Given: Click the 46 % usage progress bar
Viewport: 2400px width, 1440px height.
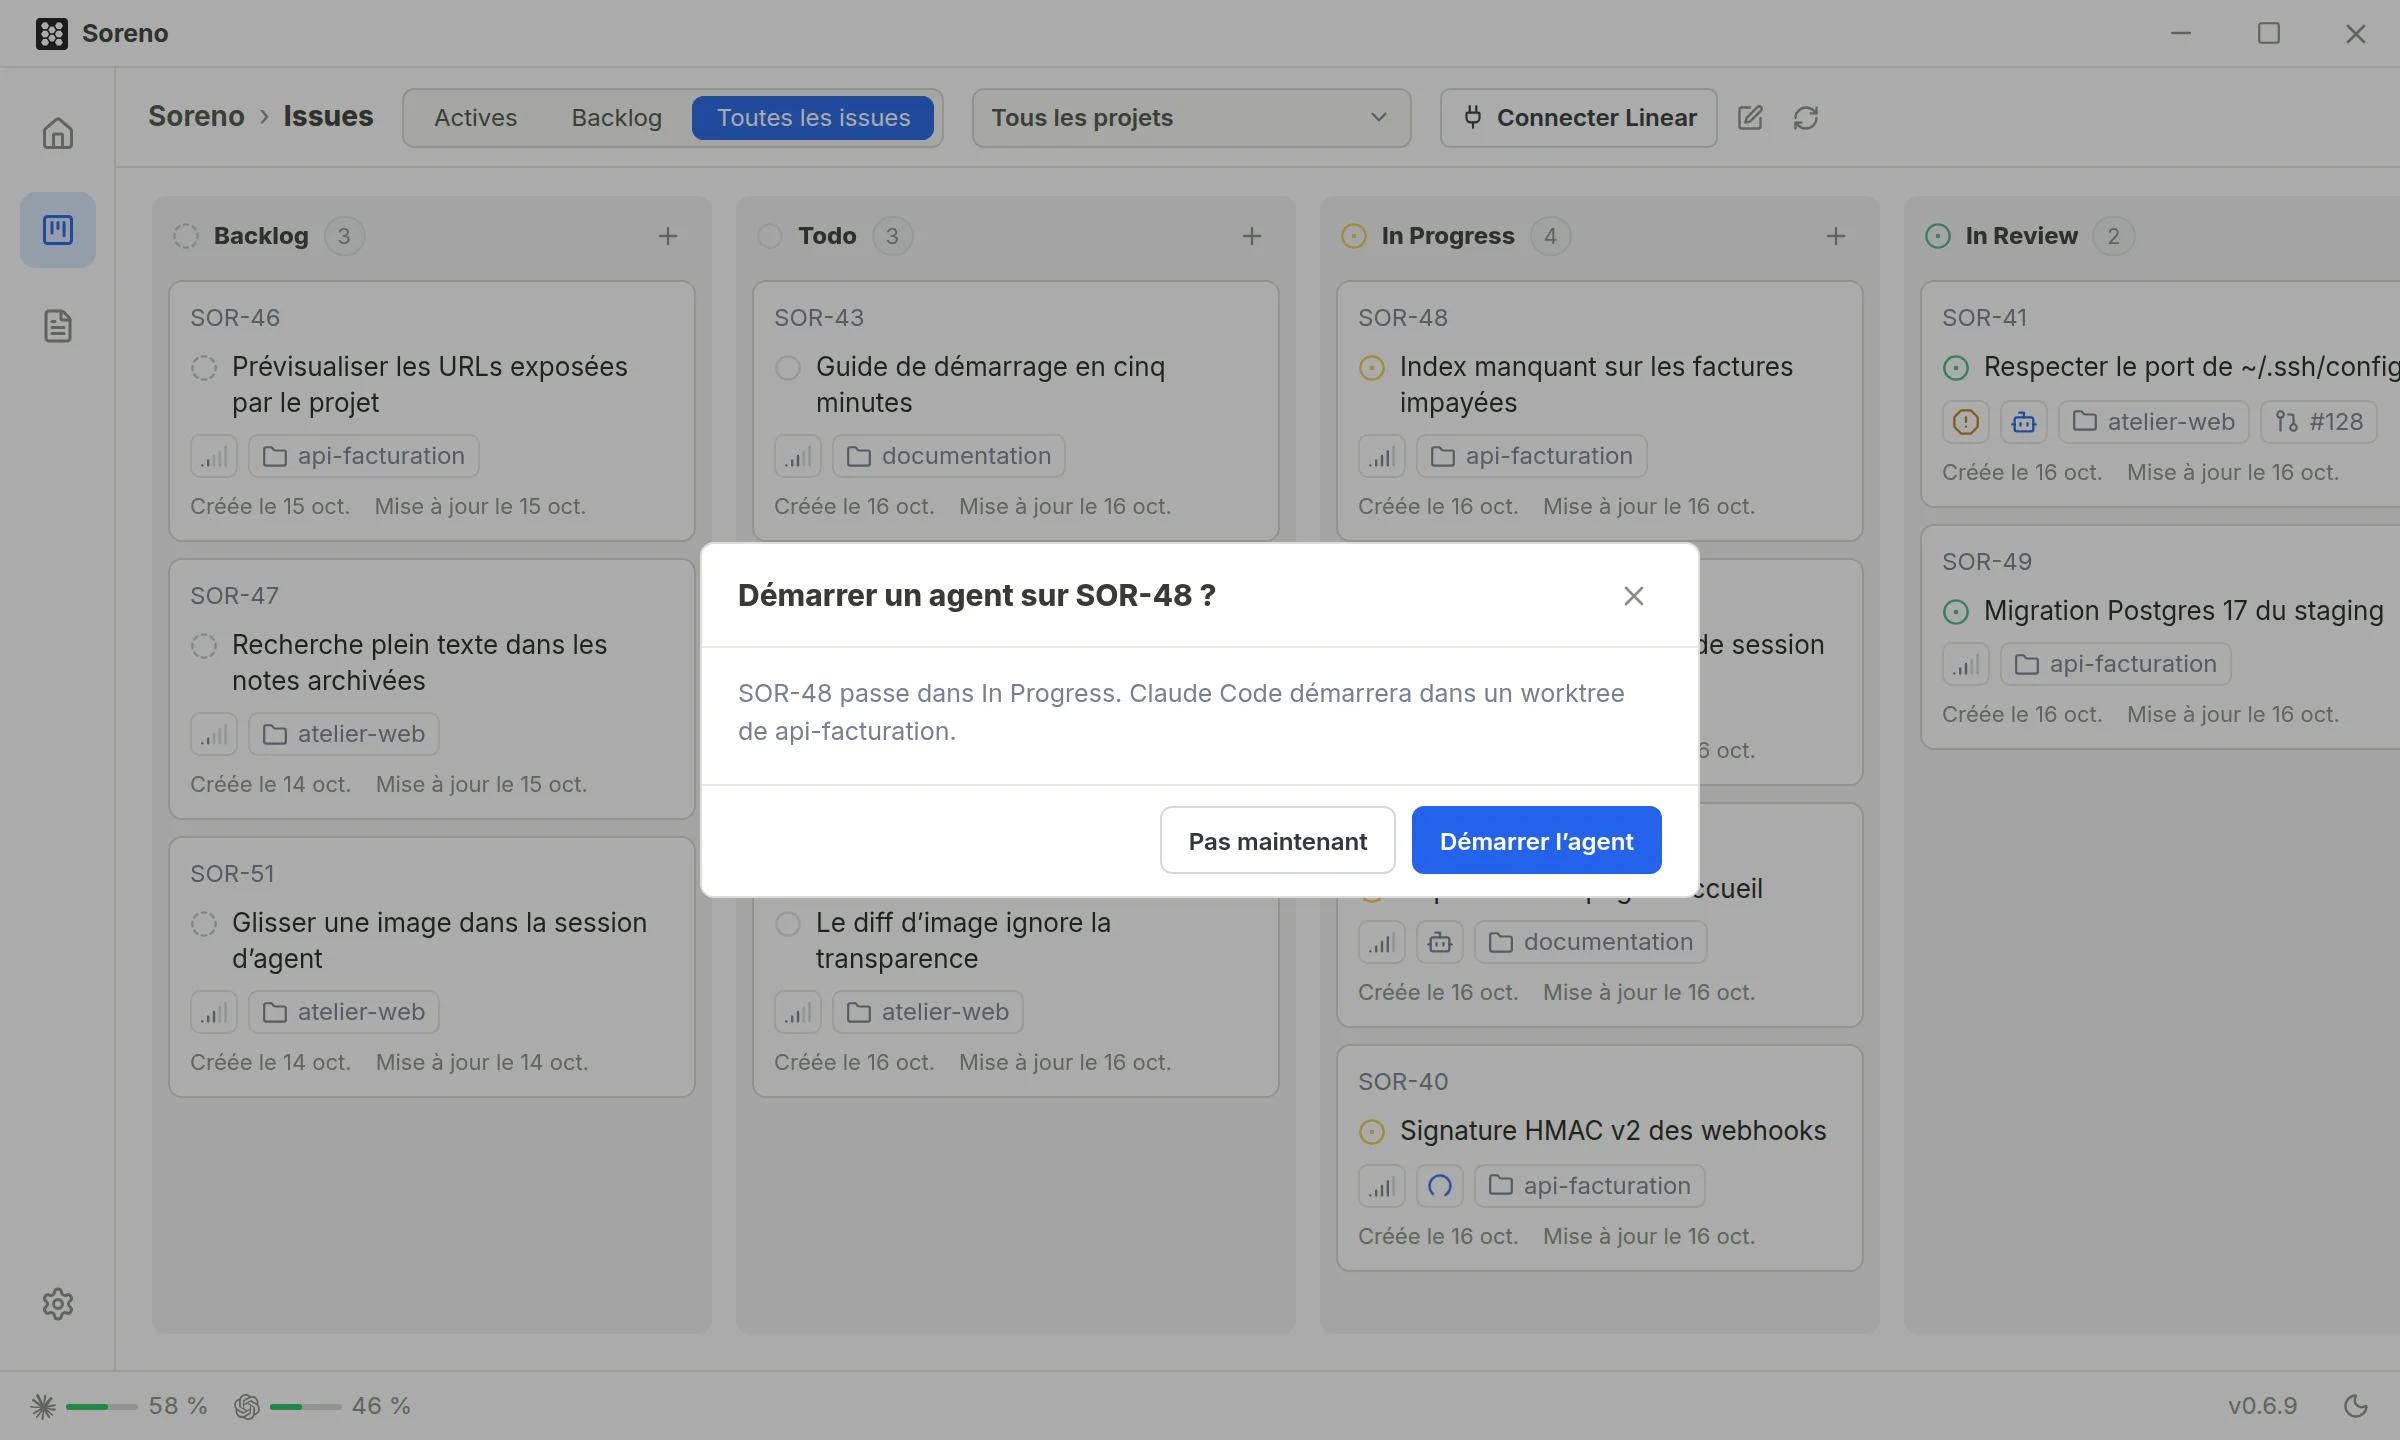Looking at the screenshot, I should (x=305, y=1407).
